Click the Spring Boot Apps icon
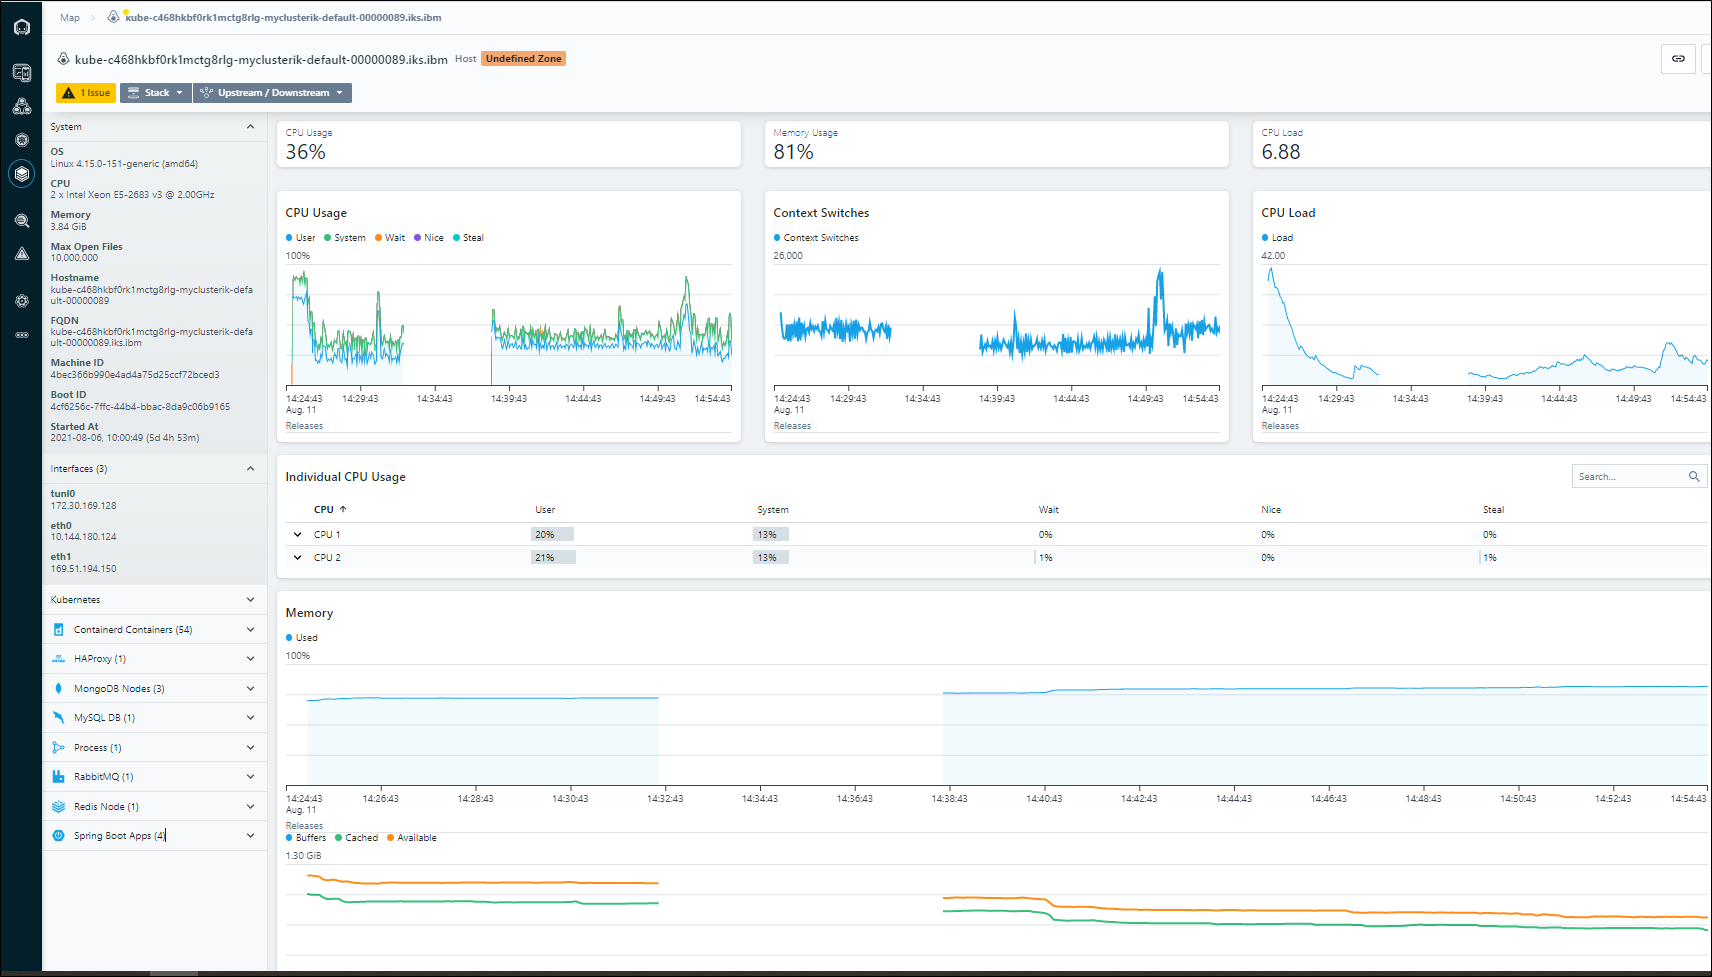Screen dimensions: 1712x977 click(x=58, y=836)
